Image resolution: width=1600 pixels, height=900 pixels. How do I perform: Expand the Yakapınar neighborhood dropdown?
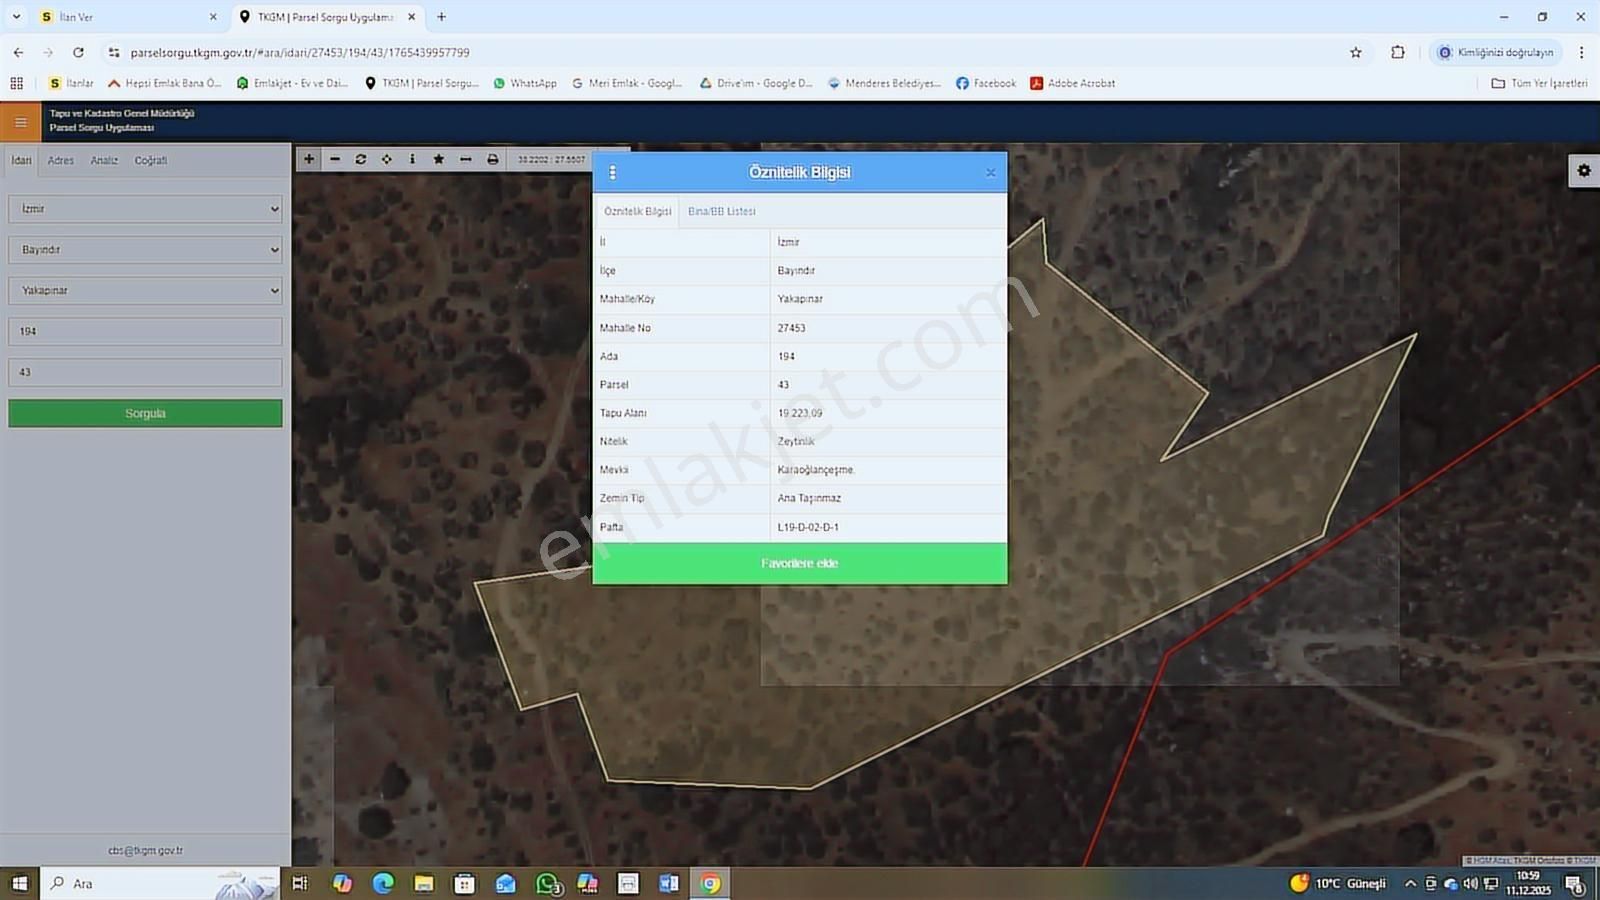(145, 291)
